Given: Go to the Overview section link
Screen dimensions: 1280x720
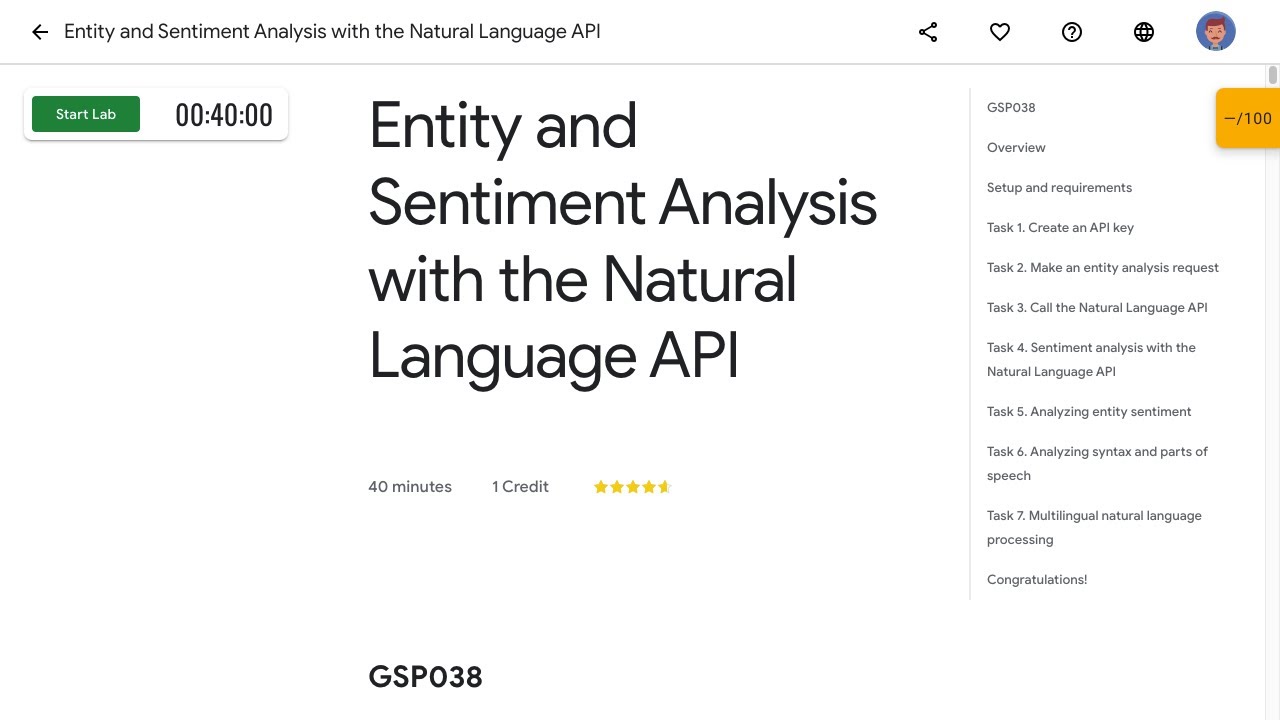Looking at the screenshot, I should click(1016, 147).
